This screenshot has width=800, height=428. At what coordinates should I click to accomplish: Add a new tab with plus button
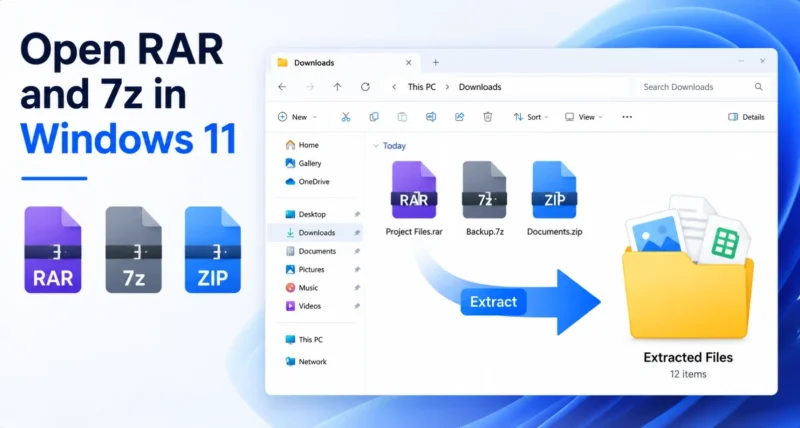tap(436, 62)
